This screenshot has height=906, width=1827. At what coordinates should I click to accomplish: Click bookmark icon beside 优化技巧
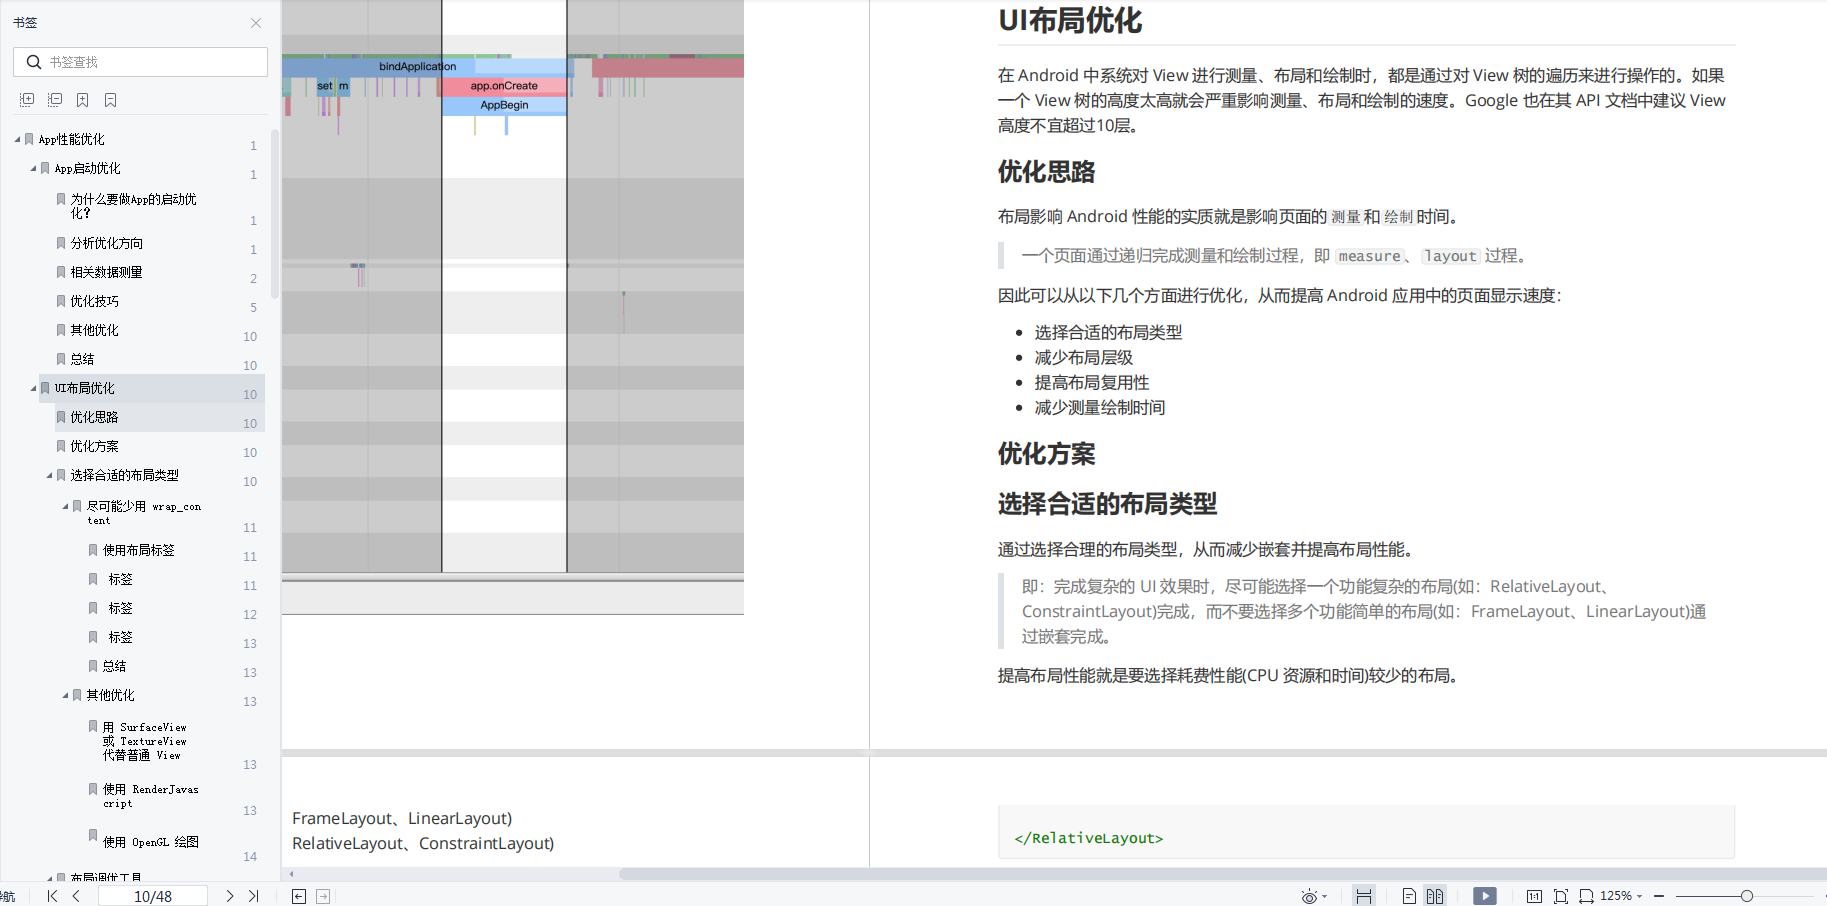click(61, 301)
